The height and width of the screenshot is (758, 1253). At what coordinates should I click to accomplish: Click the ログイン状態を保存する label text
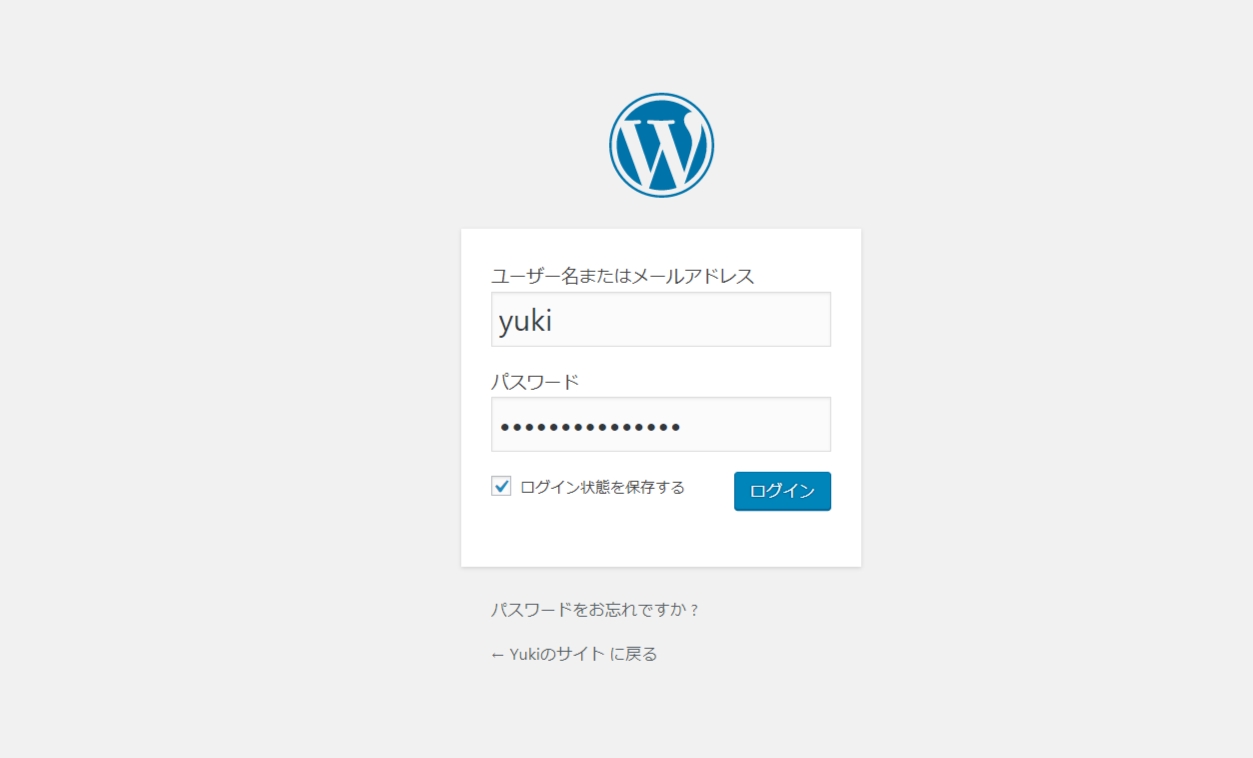point(602,487)
